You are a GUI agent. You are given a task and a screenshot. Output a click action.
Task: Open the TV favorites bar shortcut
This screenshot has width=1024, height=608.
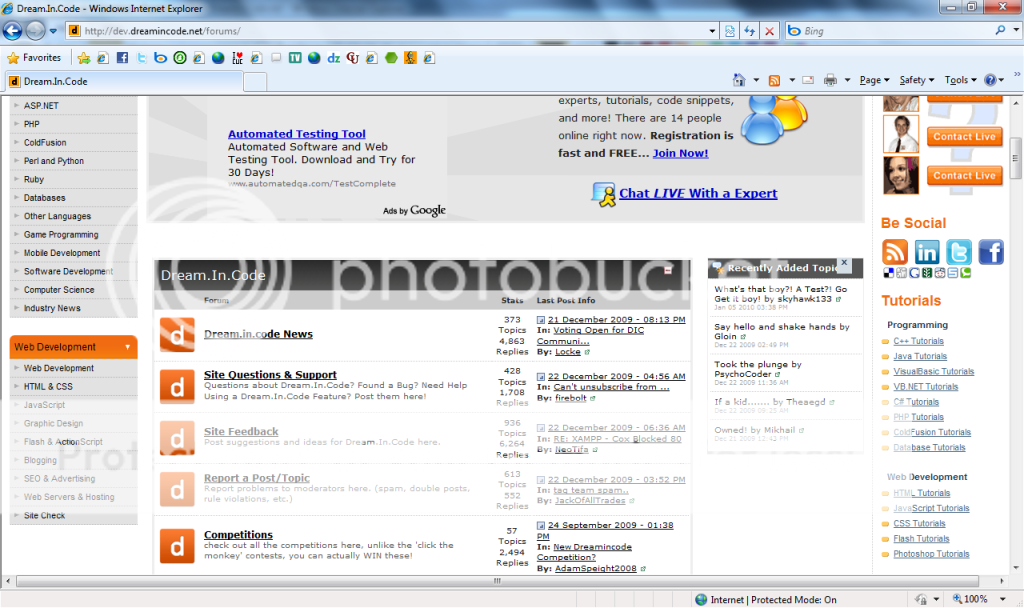(295, 57)
